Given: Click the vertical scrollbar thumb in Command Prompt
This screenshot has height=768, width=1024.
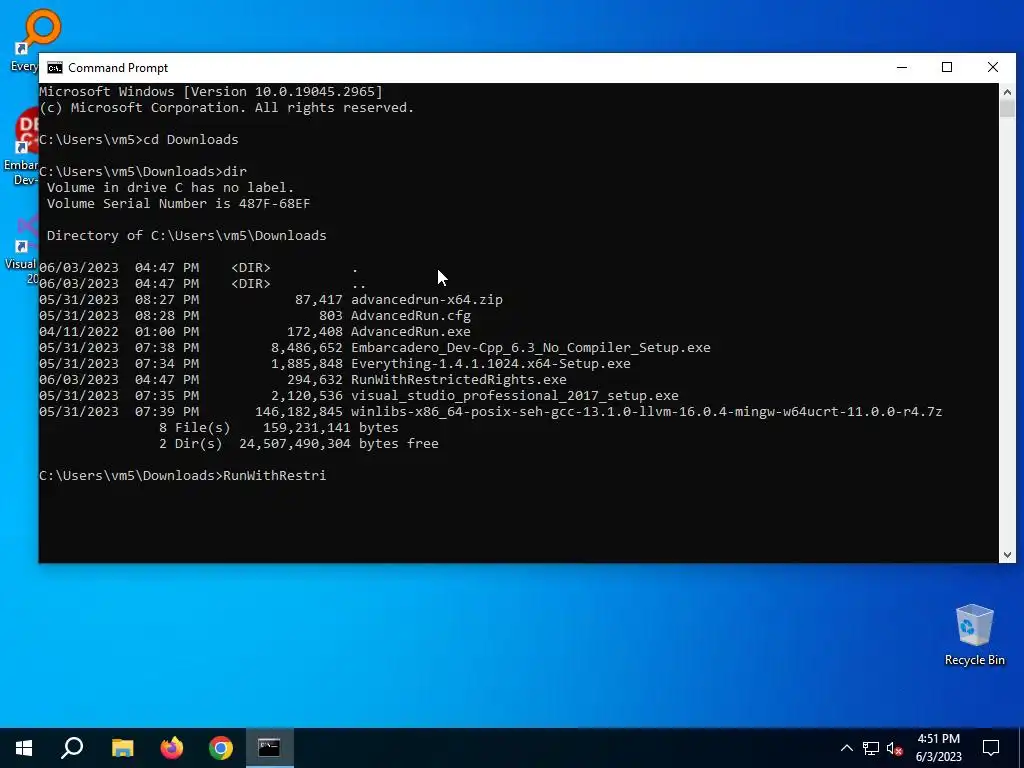Looking at the screenshot, I should pos(1007,108).
